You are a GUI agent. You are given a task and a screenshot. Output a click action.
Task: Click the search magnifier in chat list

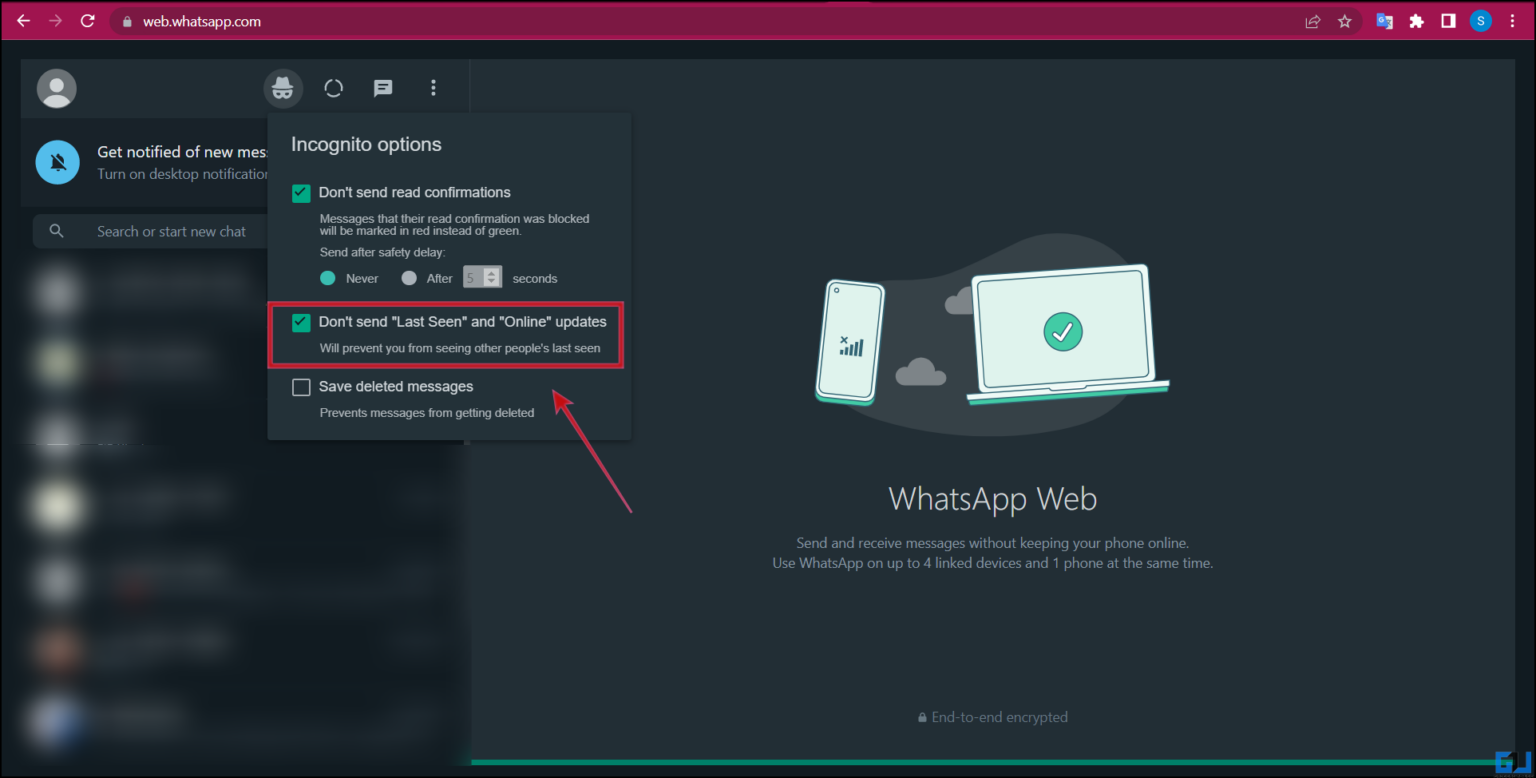click(x=57, y=231)
